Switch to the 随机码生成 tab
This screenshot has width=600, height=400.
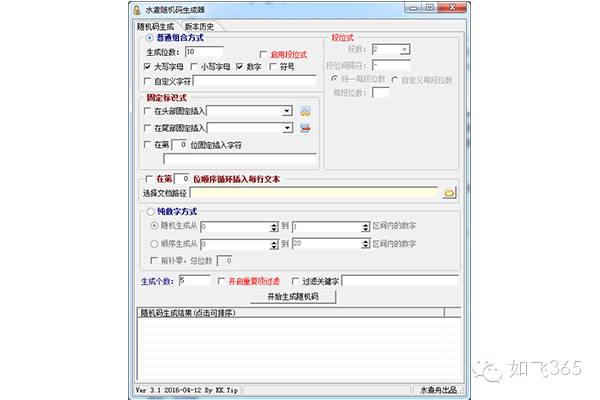click(155, 26)
